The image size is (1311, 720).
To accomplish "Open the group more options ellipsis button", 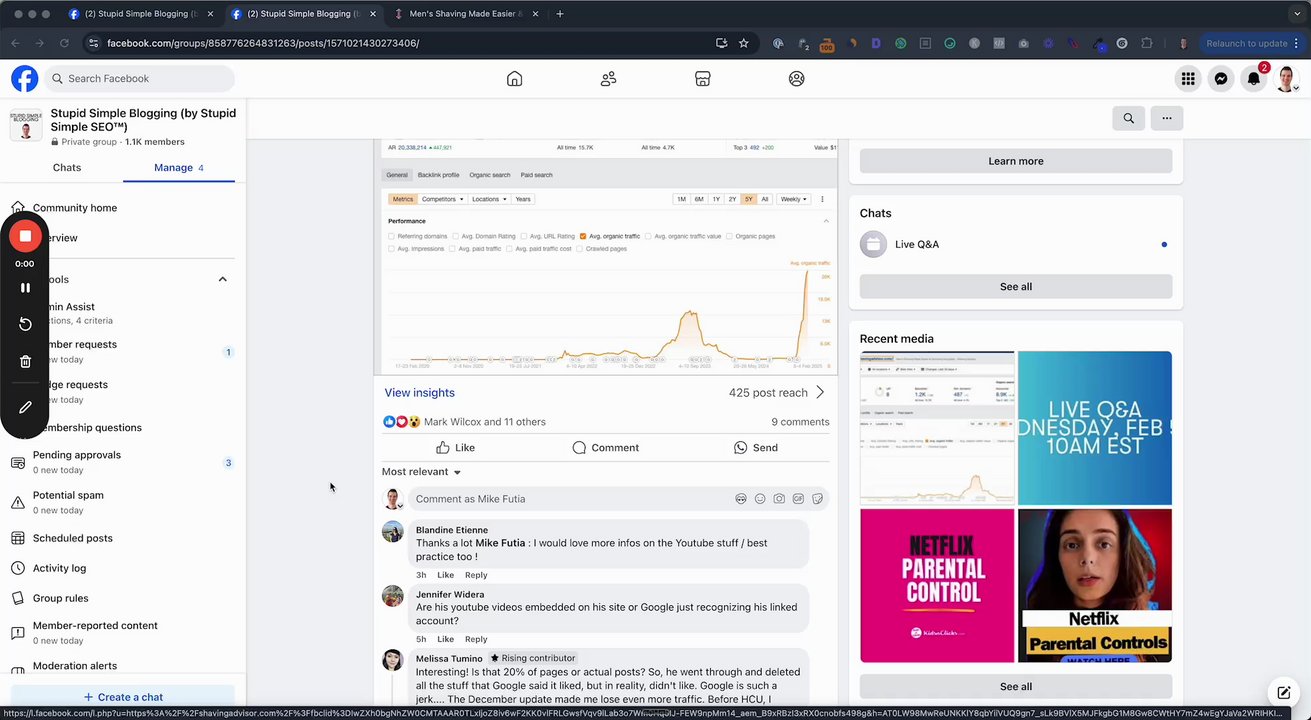I will click(x=1167, y=118).
